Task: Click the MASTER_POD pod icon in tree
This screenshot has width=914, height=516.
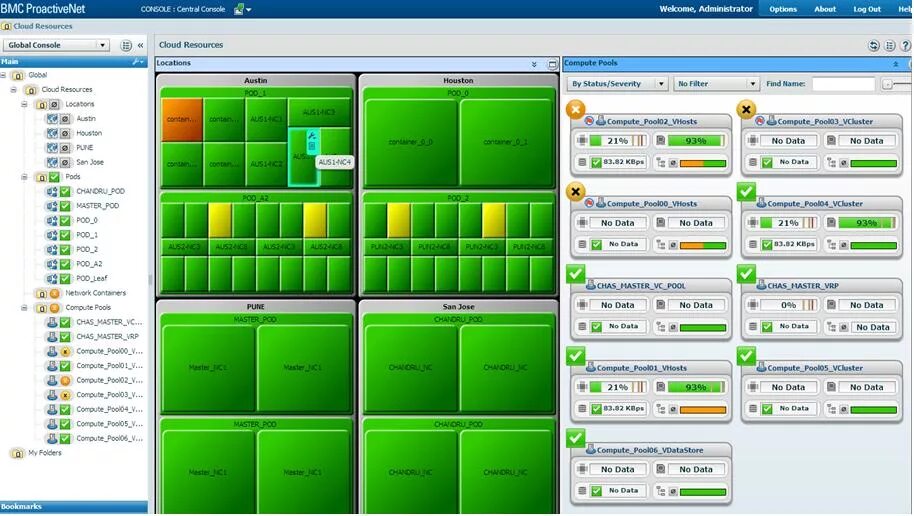Action: (x=52, y=206)
